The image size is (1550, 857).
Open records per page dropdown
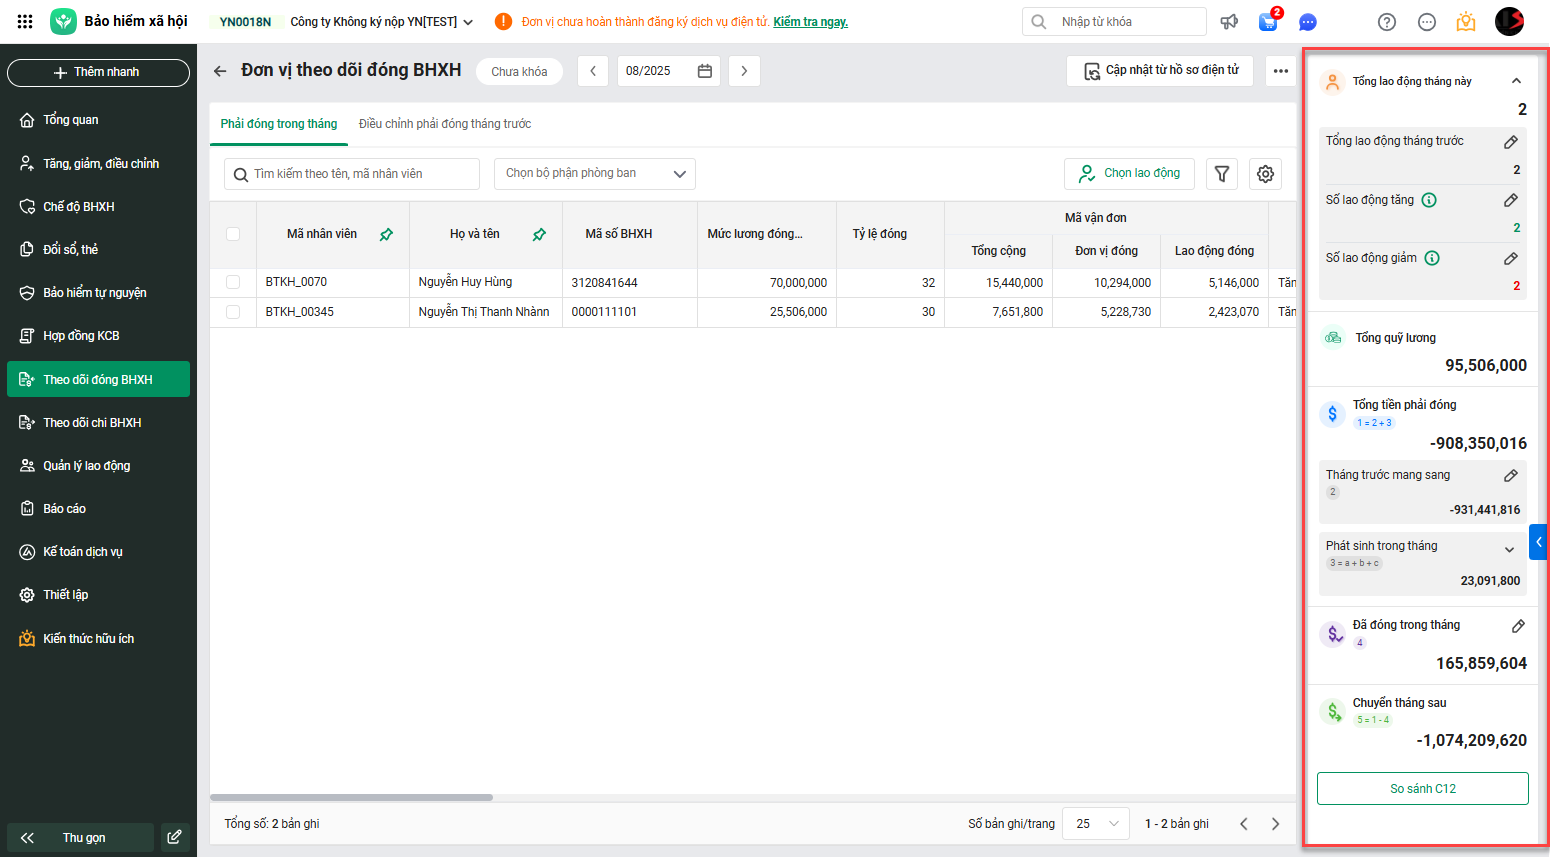1095,824
